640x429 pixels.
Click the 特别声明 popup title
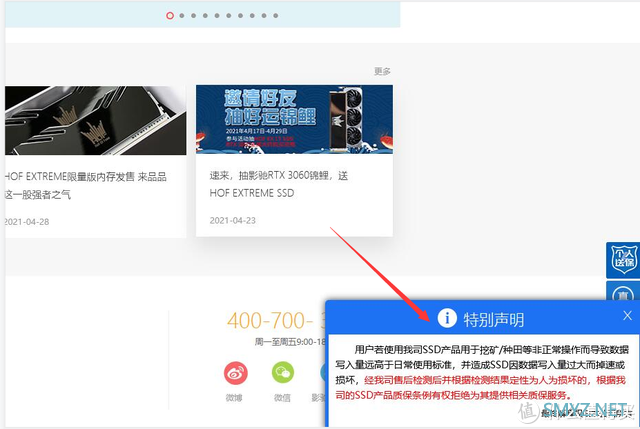point(493,319)
